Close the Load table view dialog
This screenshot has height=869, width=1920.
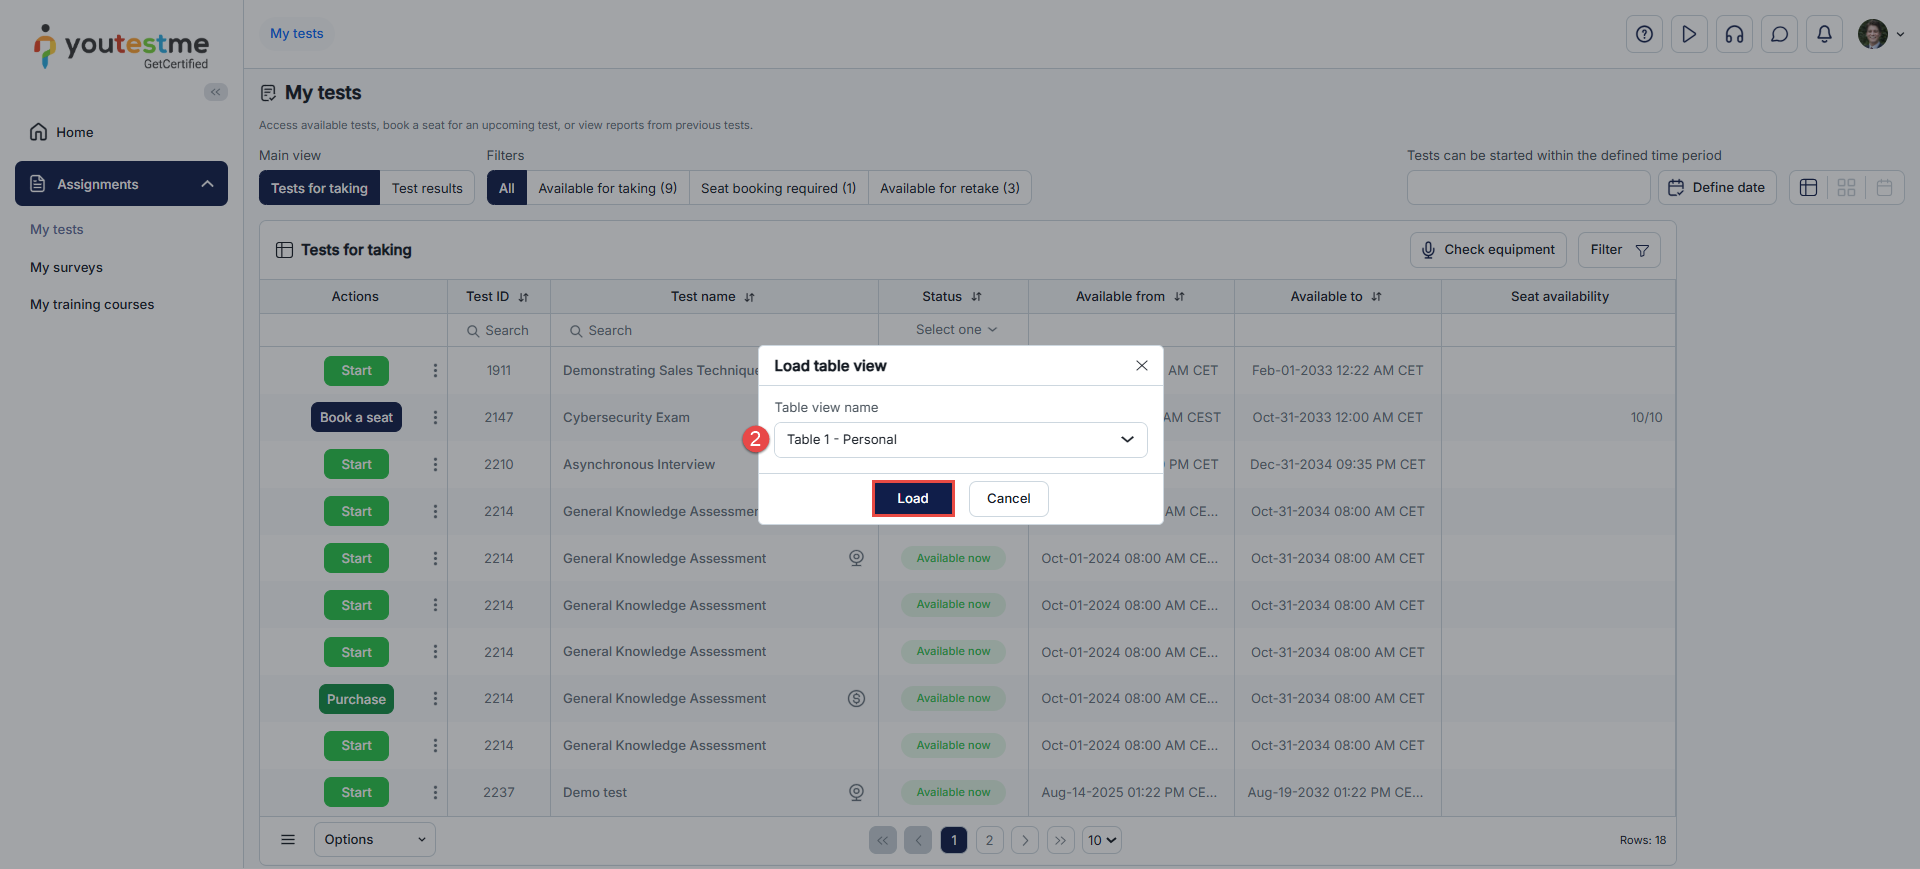1141,366
